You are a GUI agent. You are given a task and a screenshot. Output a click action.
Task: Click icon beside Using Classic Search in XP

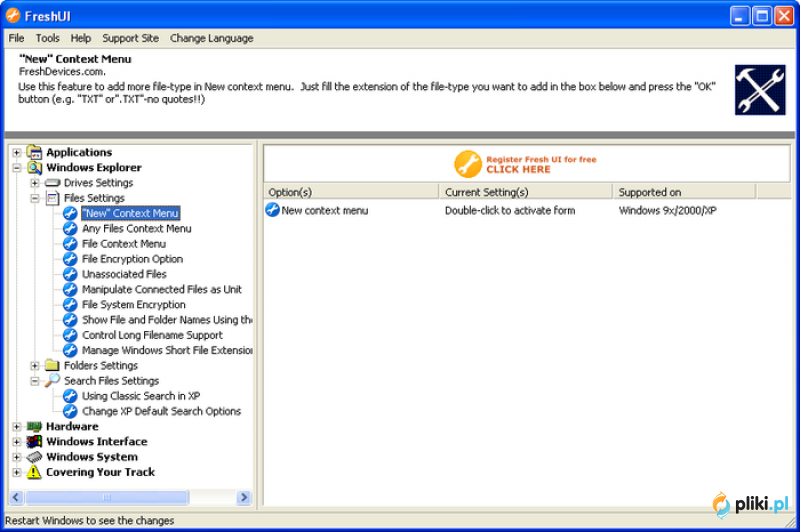(70, 396)
